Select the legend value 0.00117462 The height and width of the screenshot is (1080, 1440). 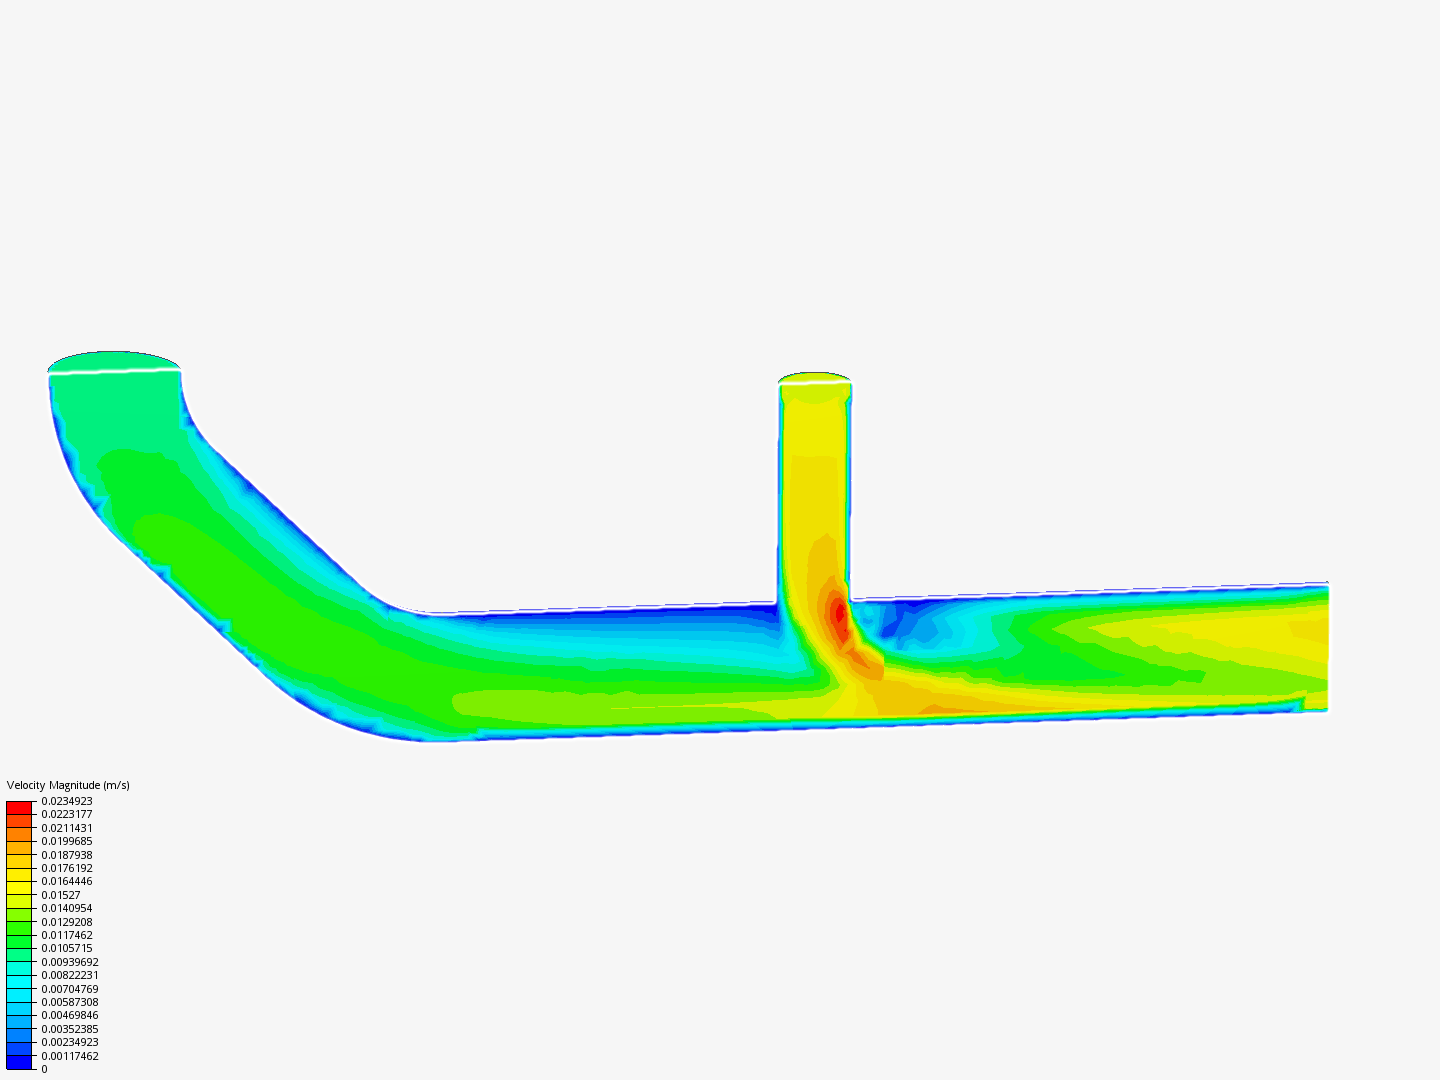coord(70,1056)
